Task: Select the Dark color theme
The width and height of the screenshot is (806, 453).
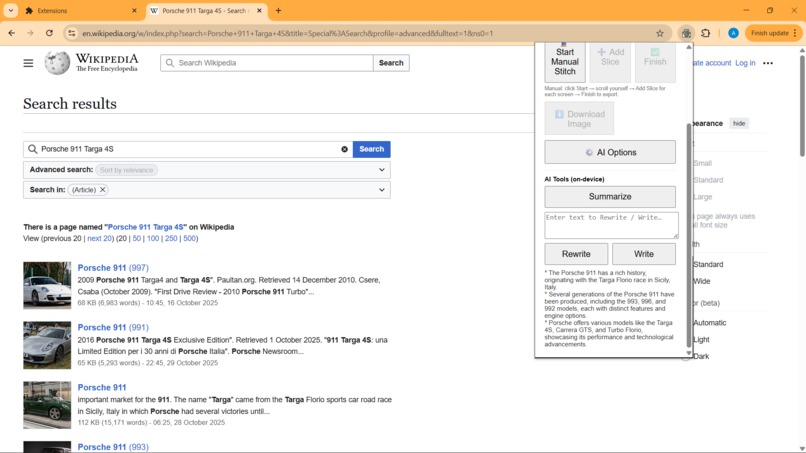Action: tap(701, 356)
